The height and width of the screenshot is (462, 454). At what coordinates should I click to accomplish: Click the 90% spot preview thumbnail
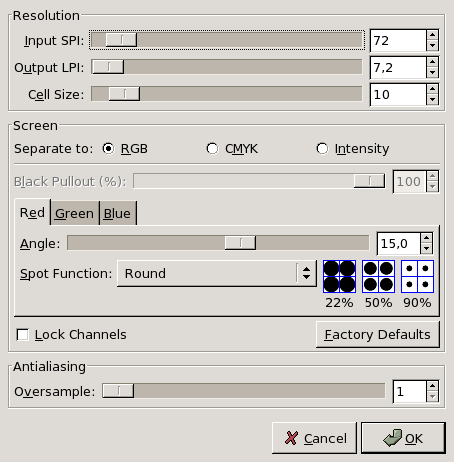point(417,277)
